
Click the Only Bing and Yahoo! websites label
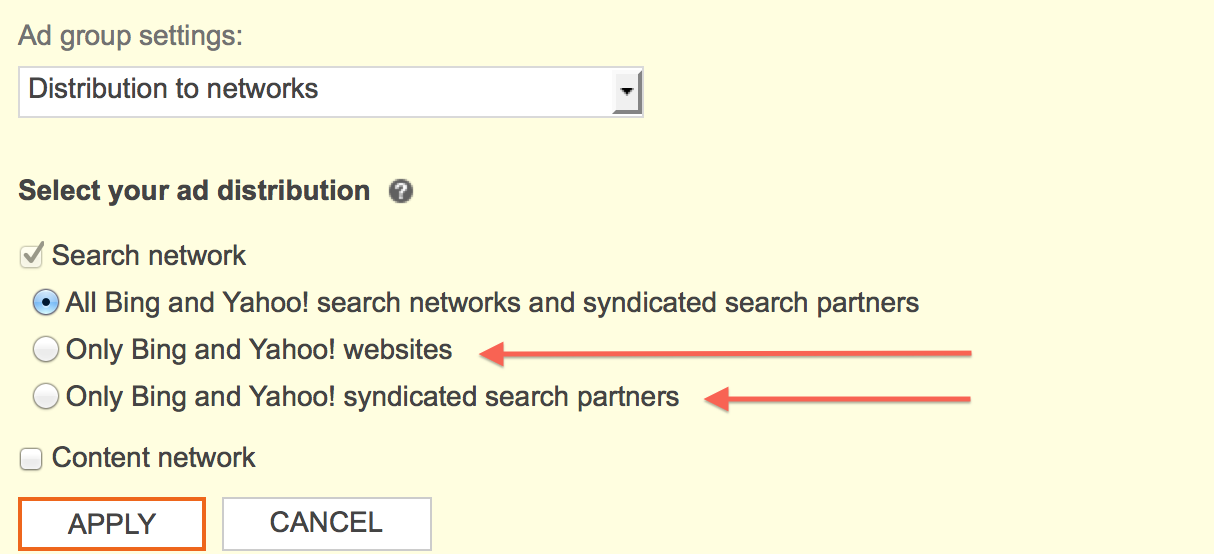[x=259, y=350]
